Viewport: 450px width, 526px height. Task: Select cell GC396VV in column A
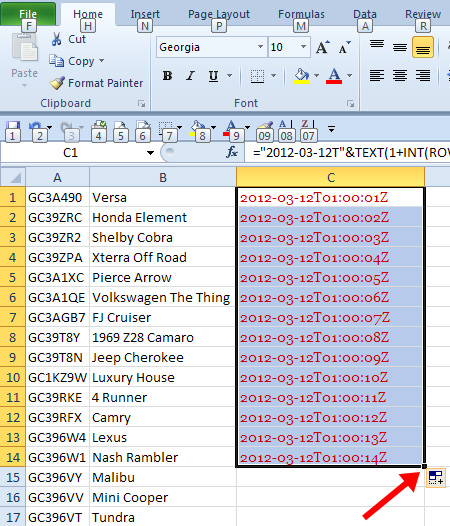coord(57,497)
